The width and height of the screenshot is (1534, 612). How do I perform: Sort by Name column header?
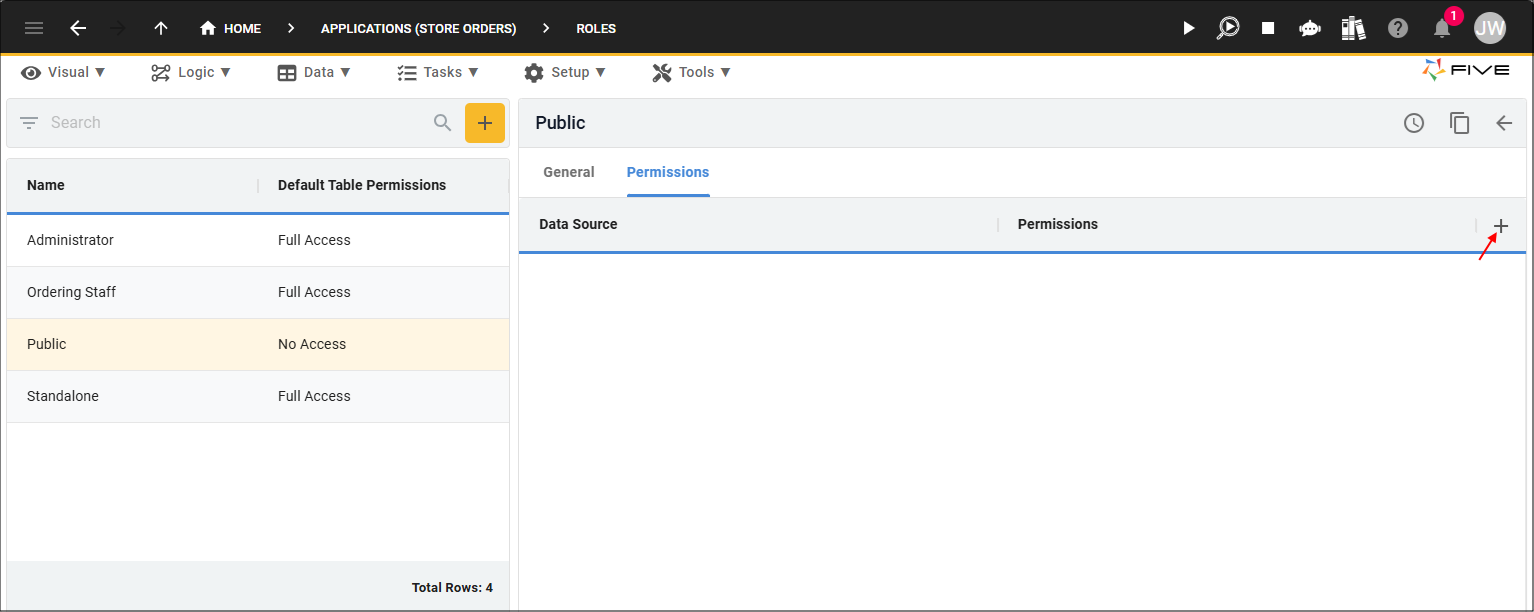[46, 185]
